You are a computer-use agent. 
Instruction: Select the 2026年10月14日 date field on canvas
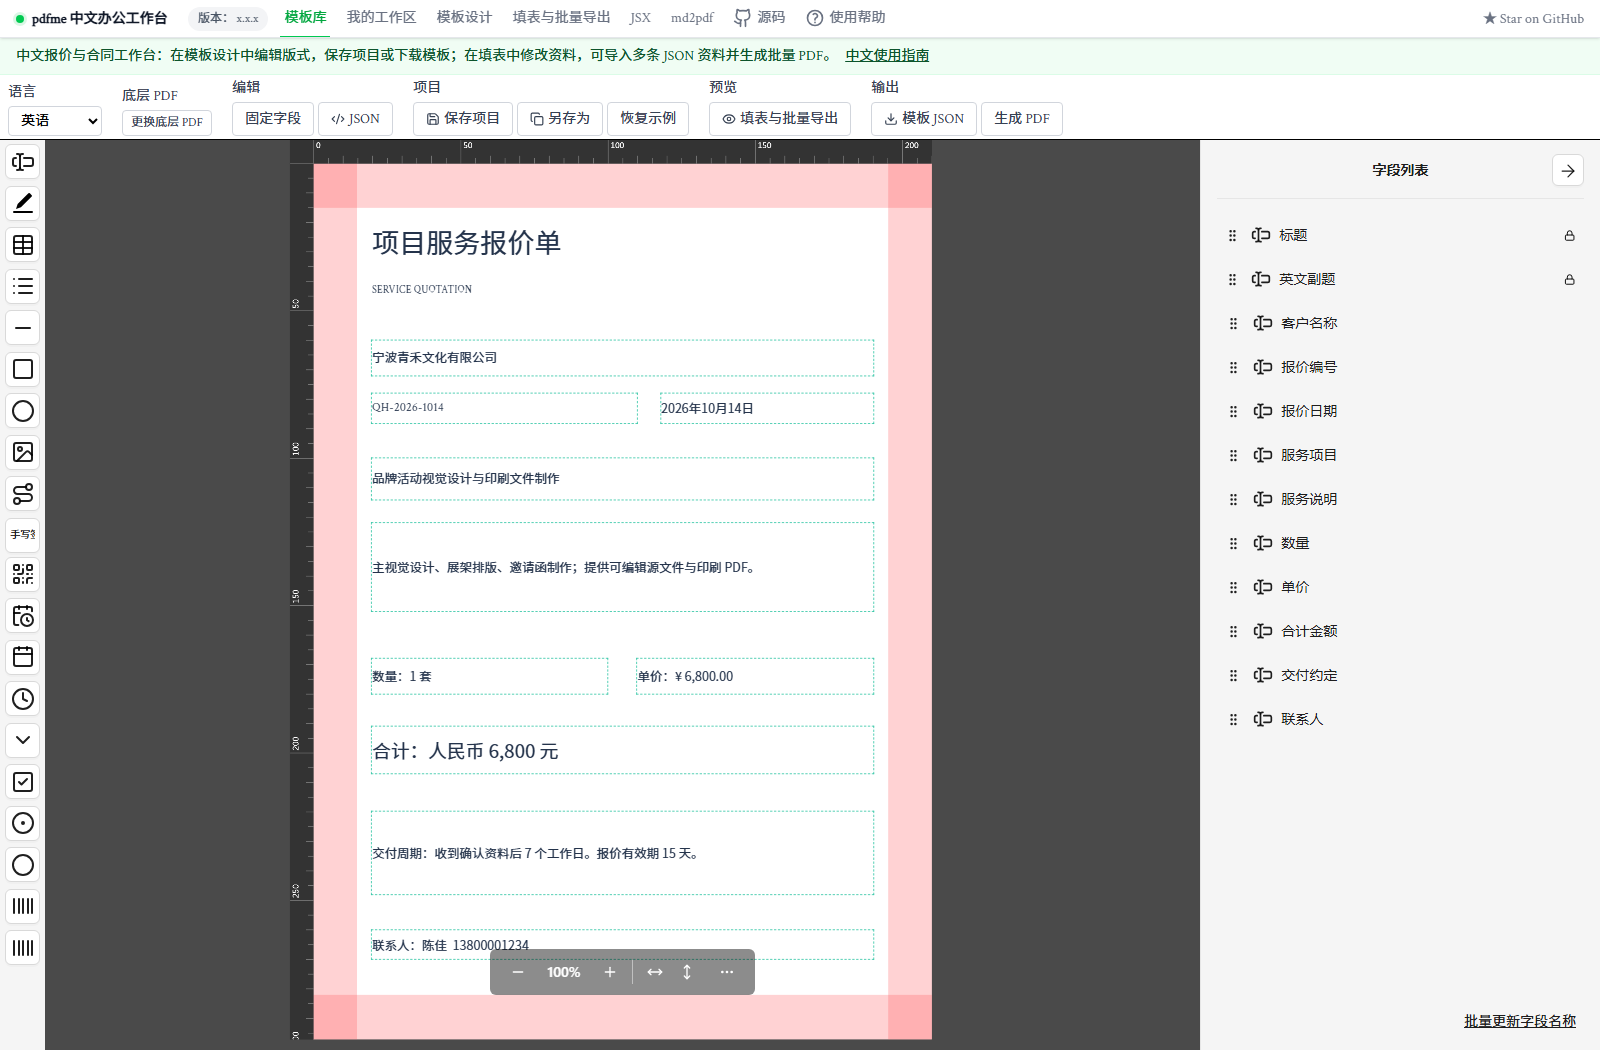click(x=767, y=408)
